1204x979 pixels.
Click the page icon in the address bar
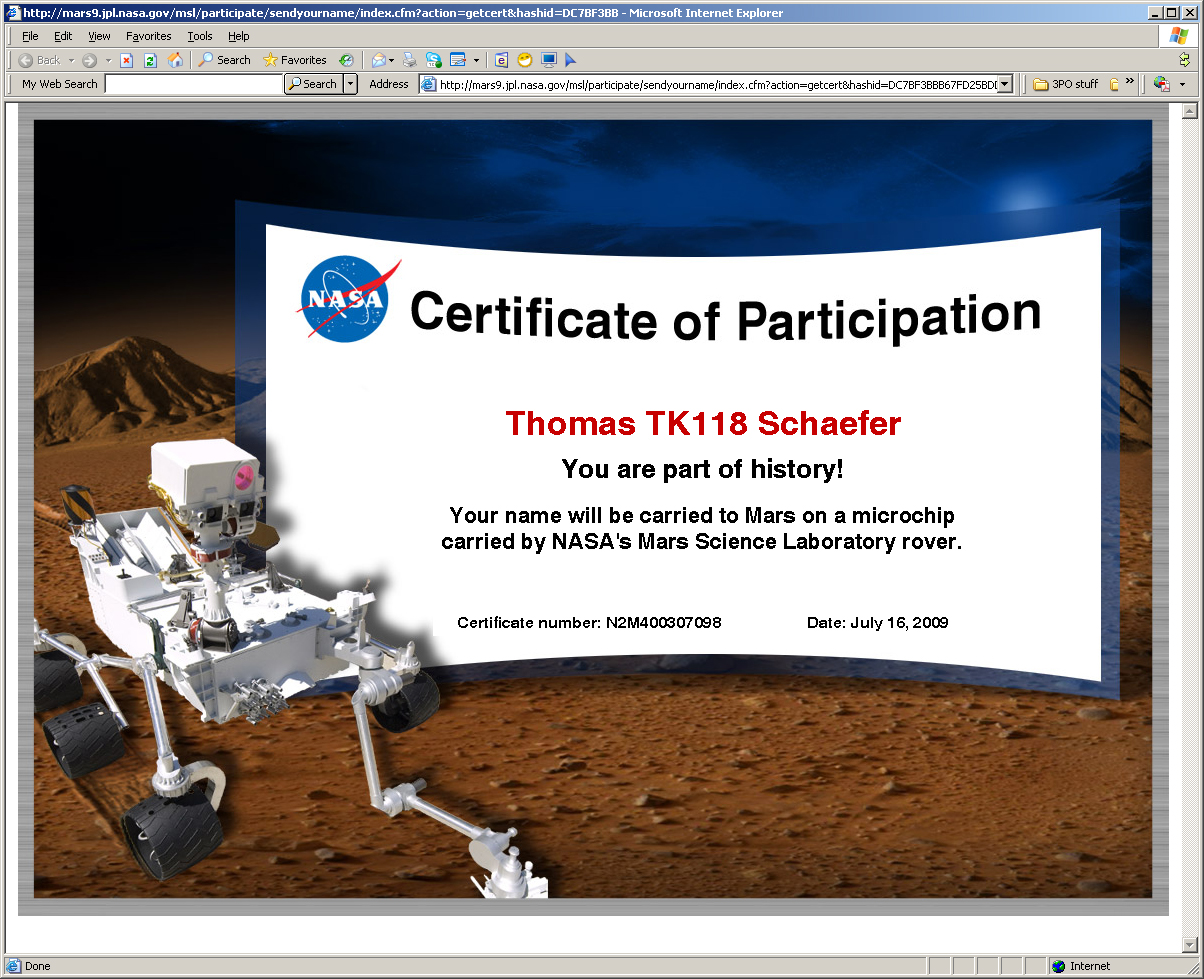(x=429, y=85)
